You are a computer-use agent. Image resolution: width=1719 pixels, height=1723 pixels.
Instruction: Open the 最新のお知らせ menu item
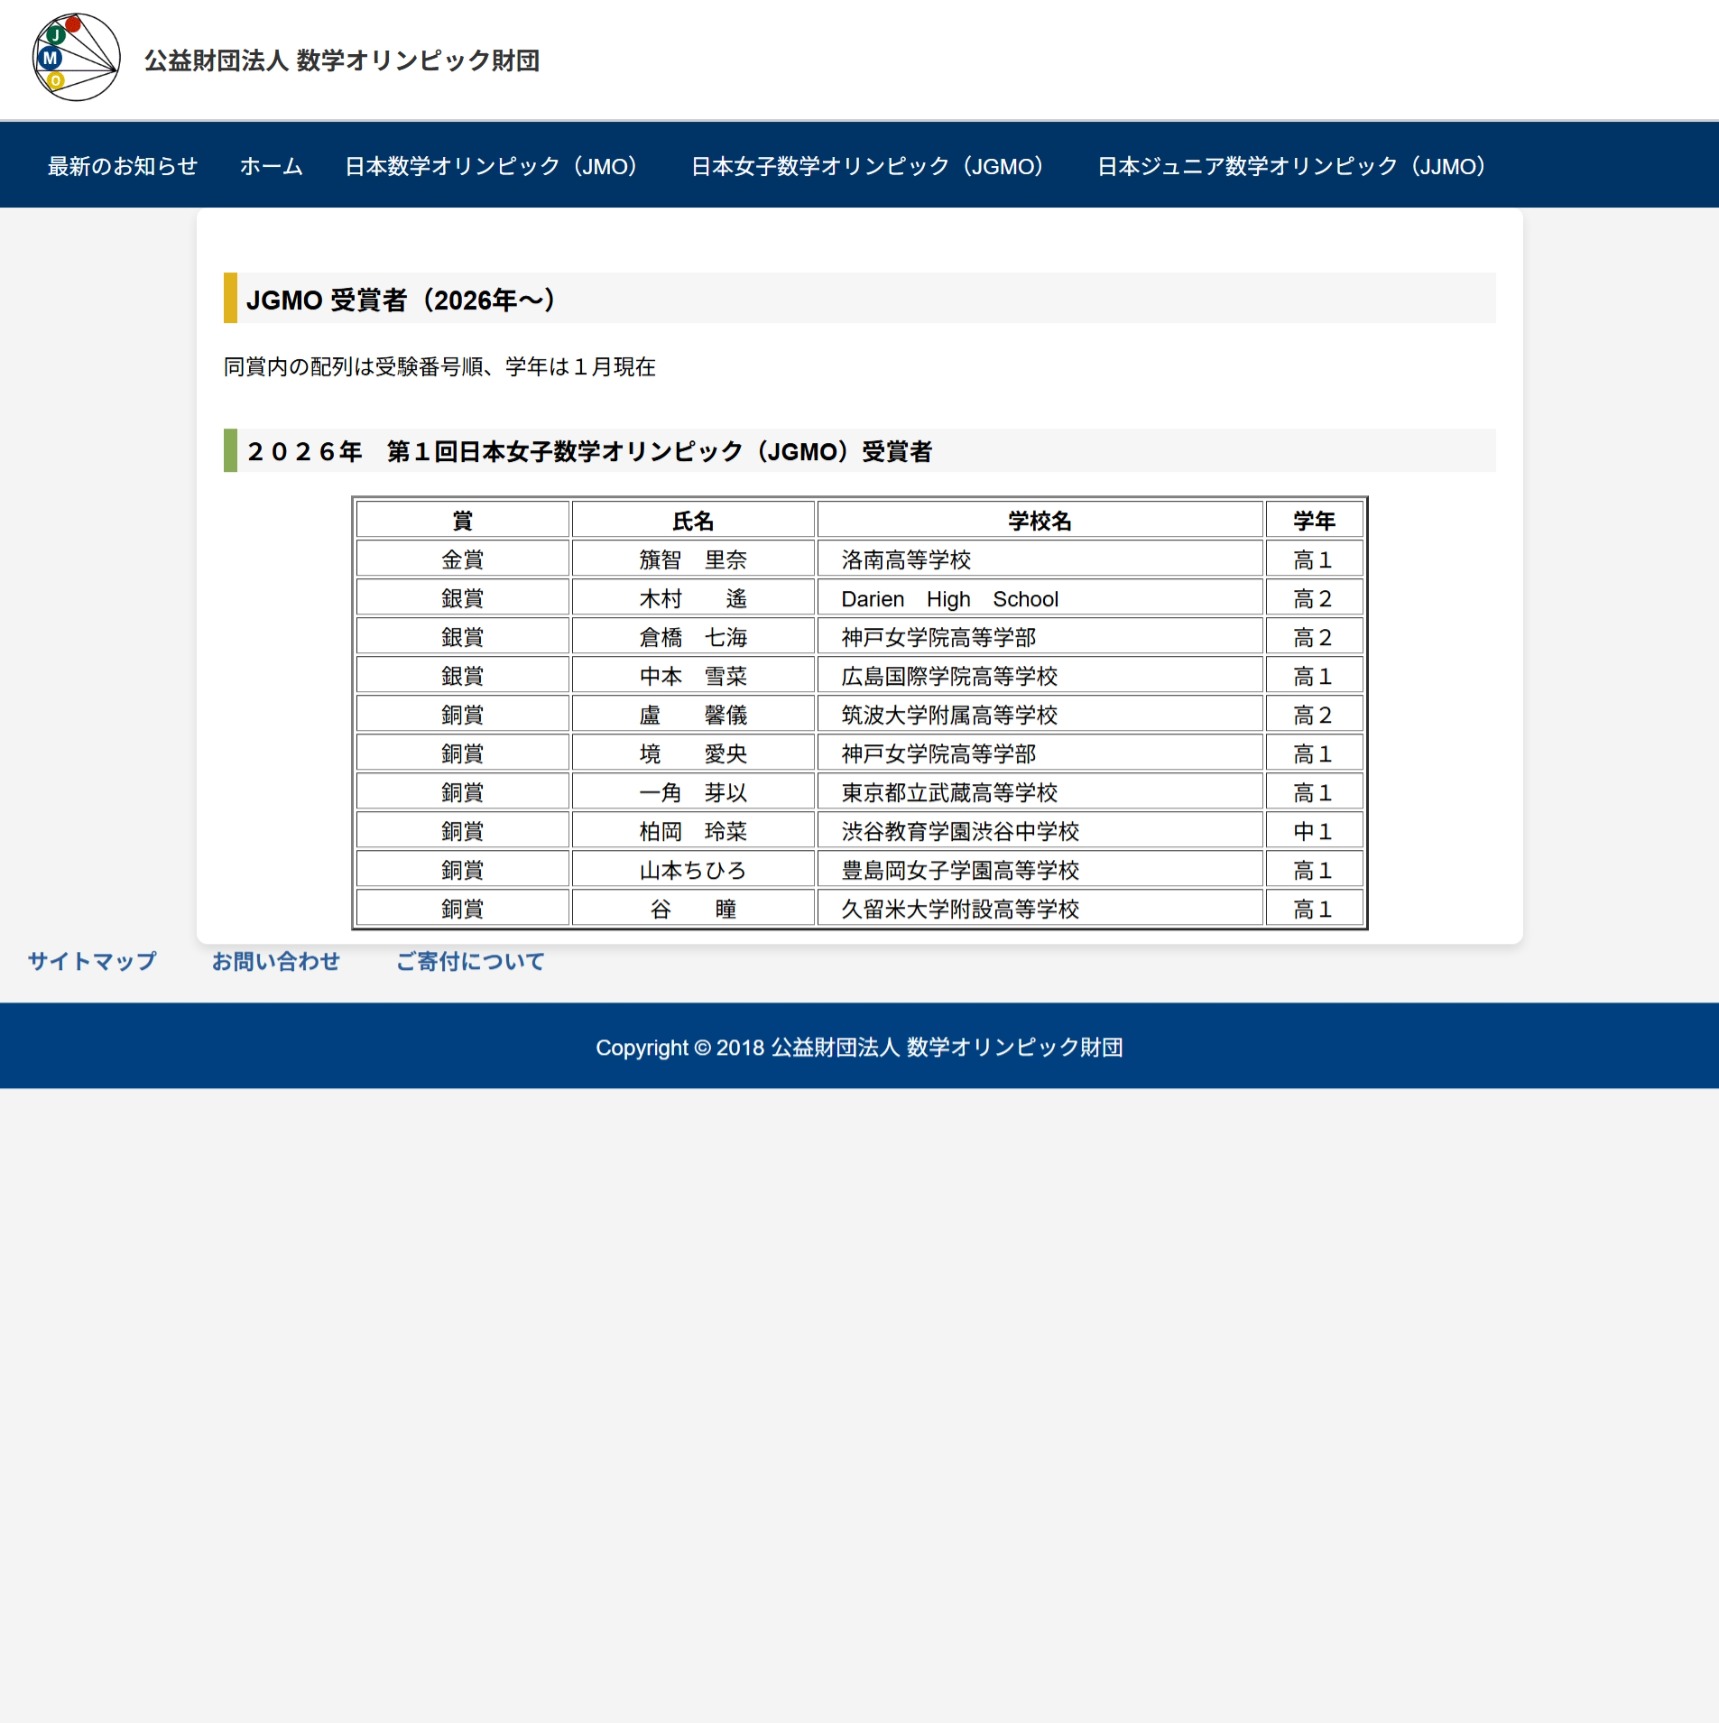click(x=122, y=166)
